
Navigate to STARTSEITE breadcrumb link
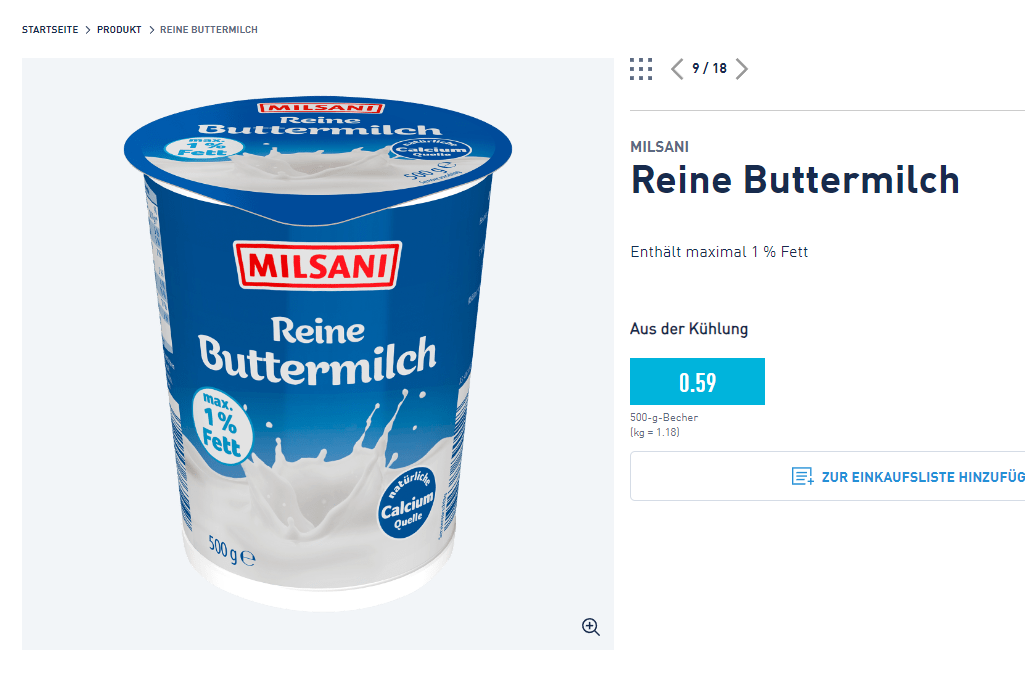point(50,30)
